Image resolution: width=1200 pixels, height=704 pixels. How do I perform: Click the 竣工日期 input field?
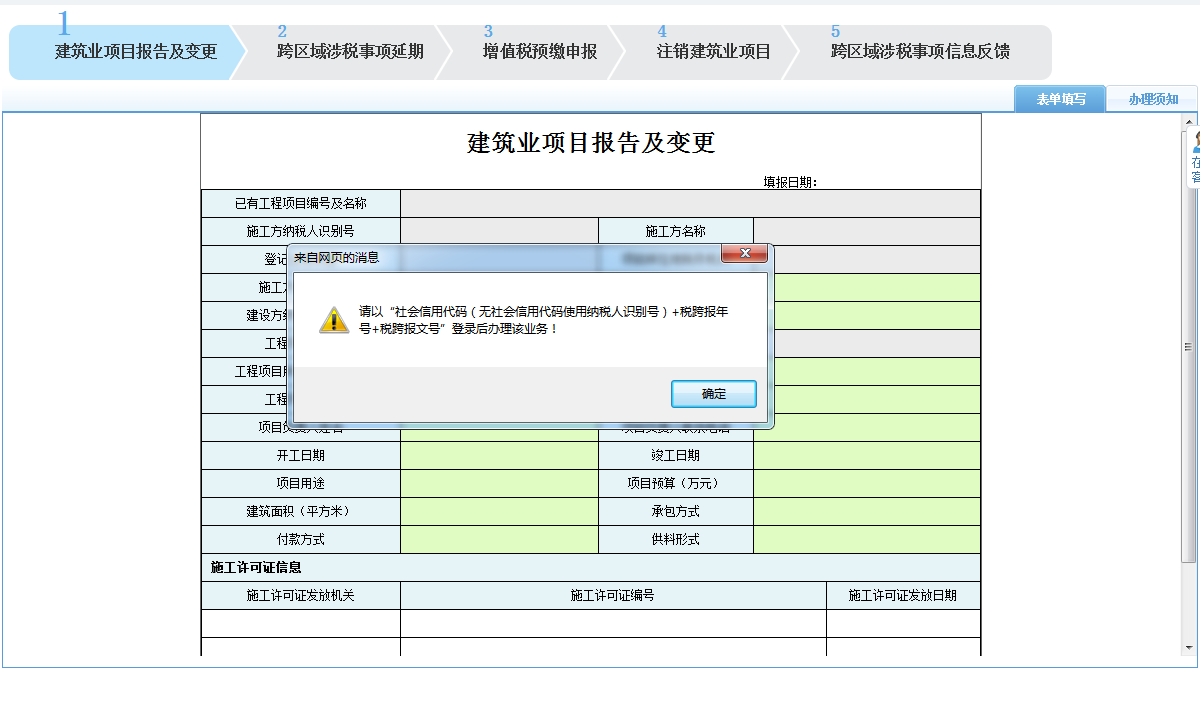(x=866, y=456)
